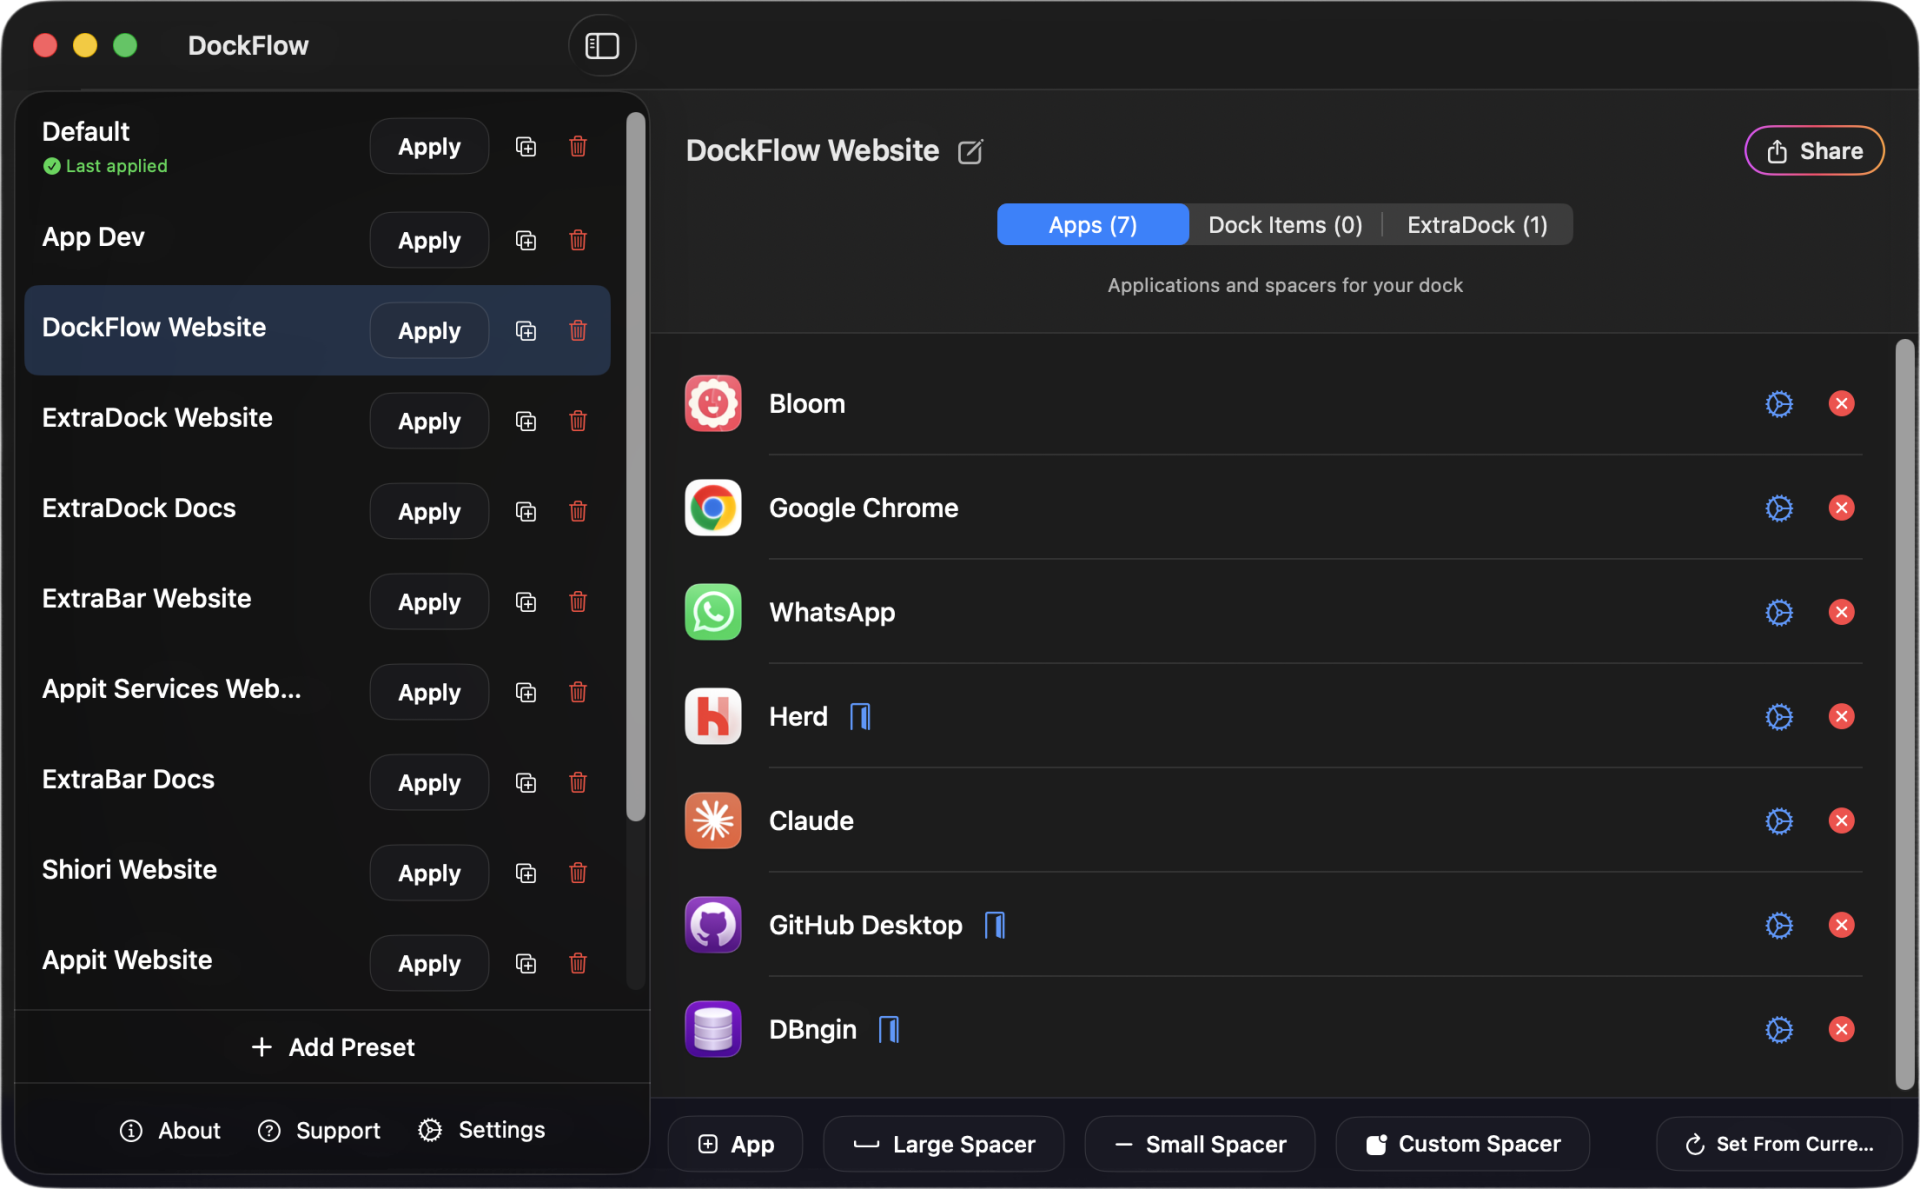
Task: Insert a Custom Spacer
Action: (x=1462, y=1144)
